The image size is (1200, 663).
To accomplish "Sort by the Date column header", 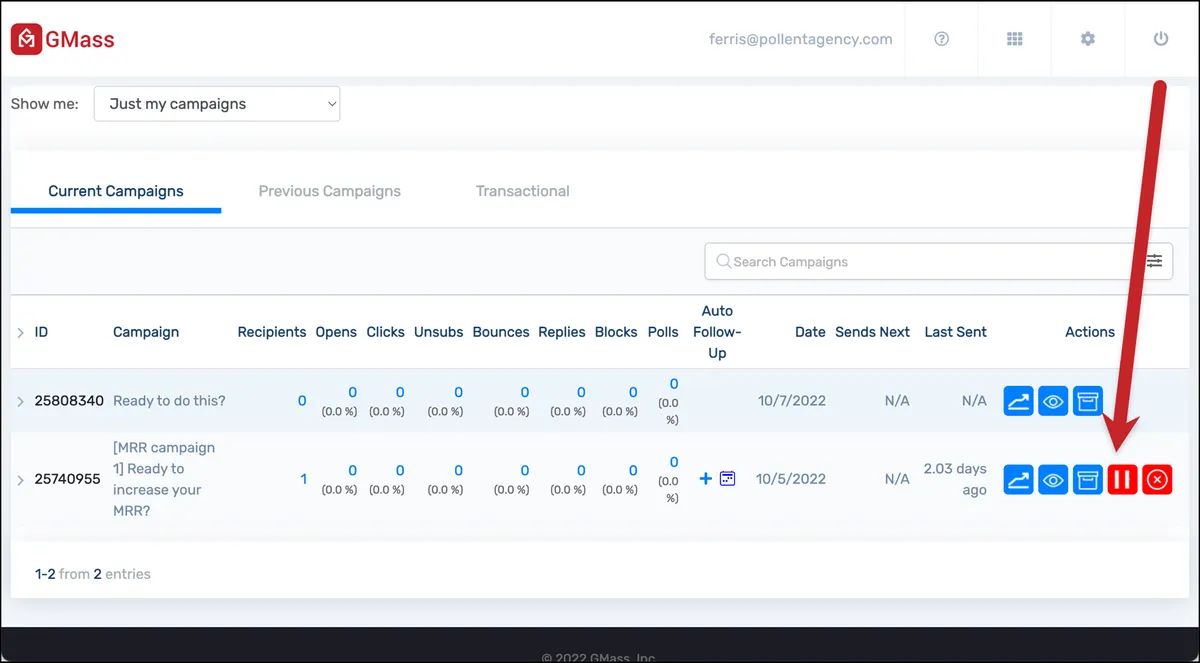I will 810,332.
